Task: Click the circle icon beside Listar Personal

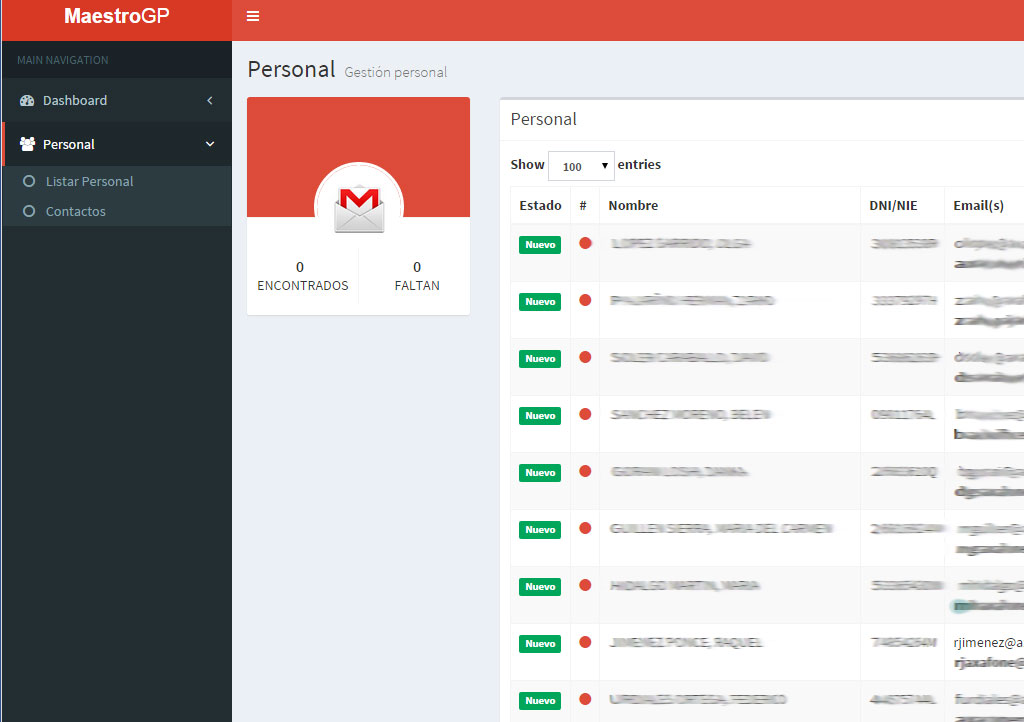Action: click(29, 181)
